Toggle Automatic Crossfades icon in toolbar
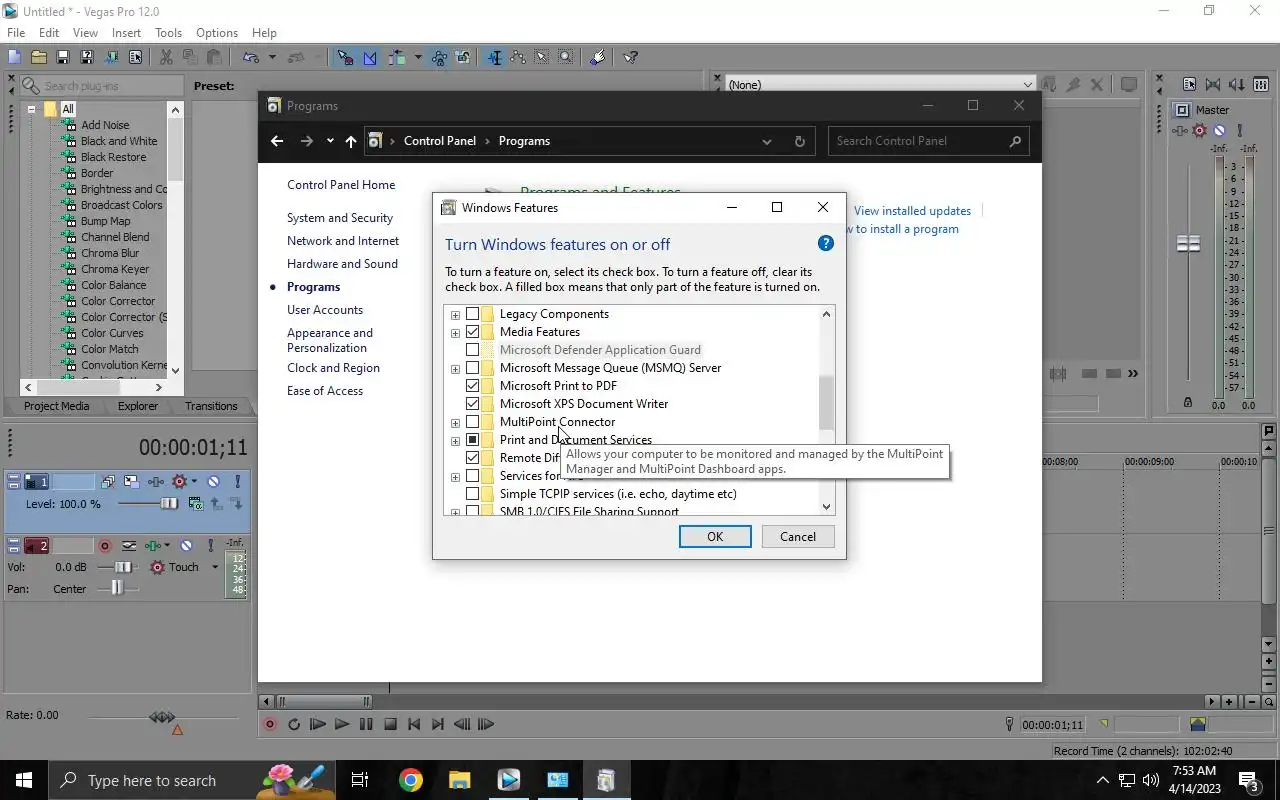This screenshot has width=1280, height=800. click(x=370, y=58)
